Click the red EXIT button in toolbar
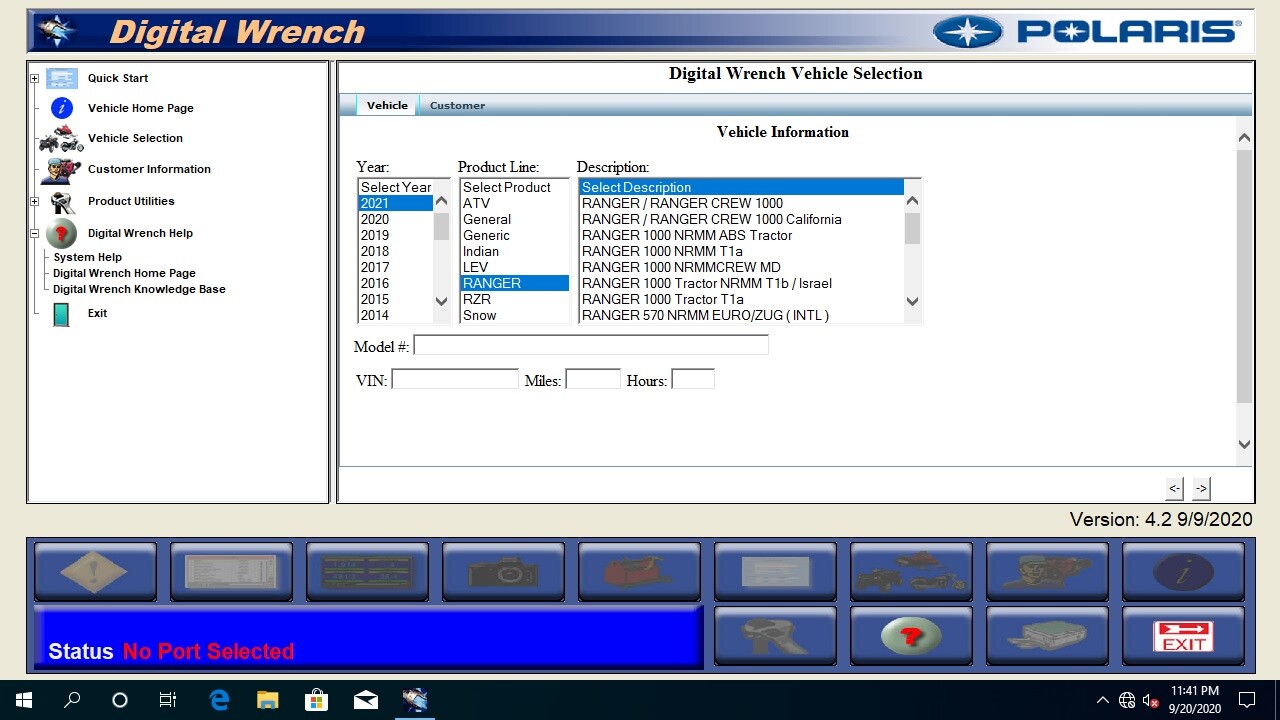 tap(1183, 636)
